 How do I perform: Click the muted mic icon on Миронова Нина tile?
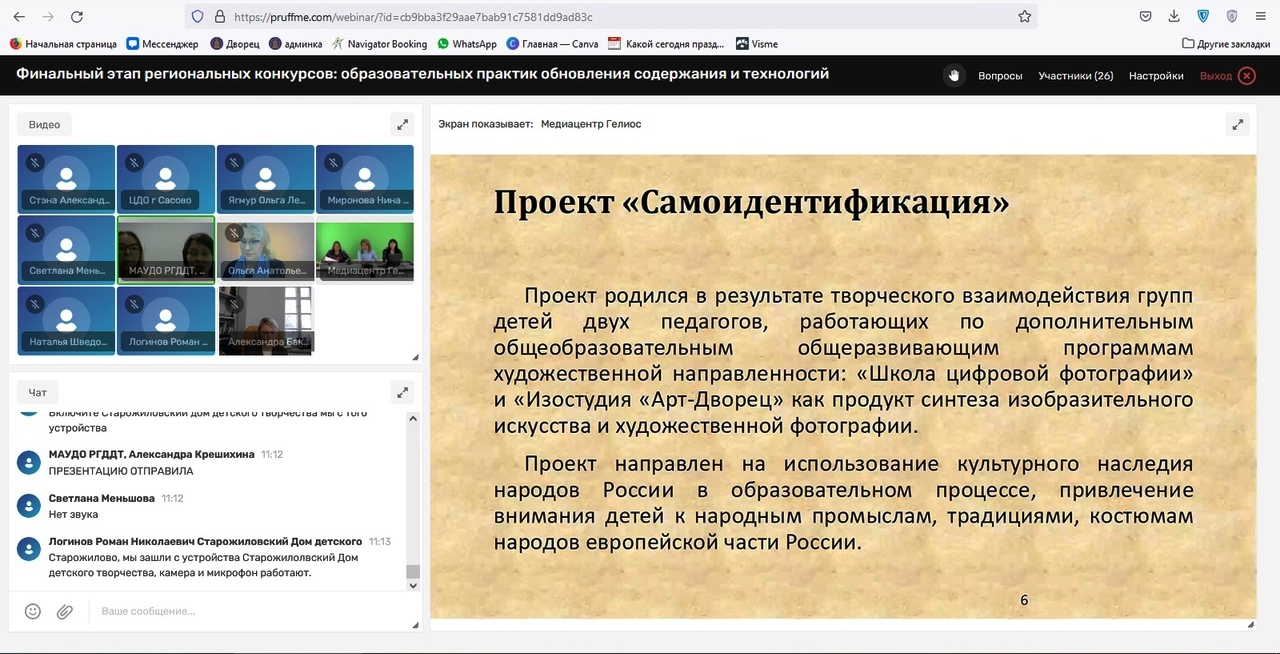pyautogui.click(x=333, y=162)
